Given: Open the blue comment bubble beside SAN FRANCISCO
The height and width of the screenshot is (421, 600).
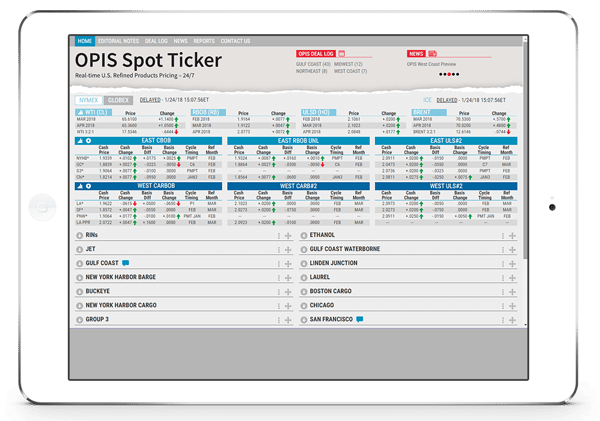Looking at the screenshot, I should [360, 319].
